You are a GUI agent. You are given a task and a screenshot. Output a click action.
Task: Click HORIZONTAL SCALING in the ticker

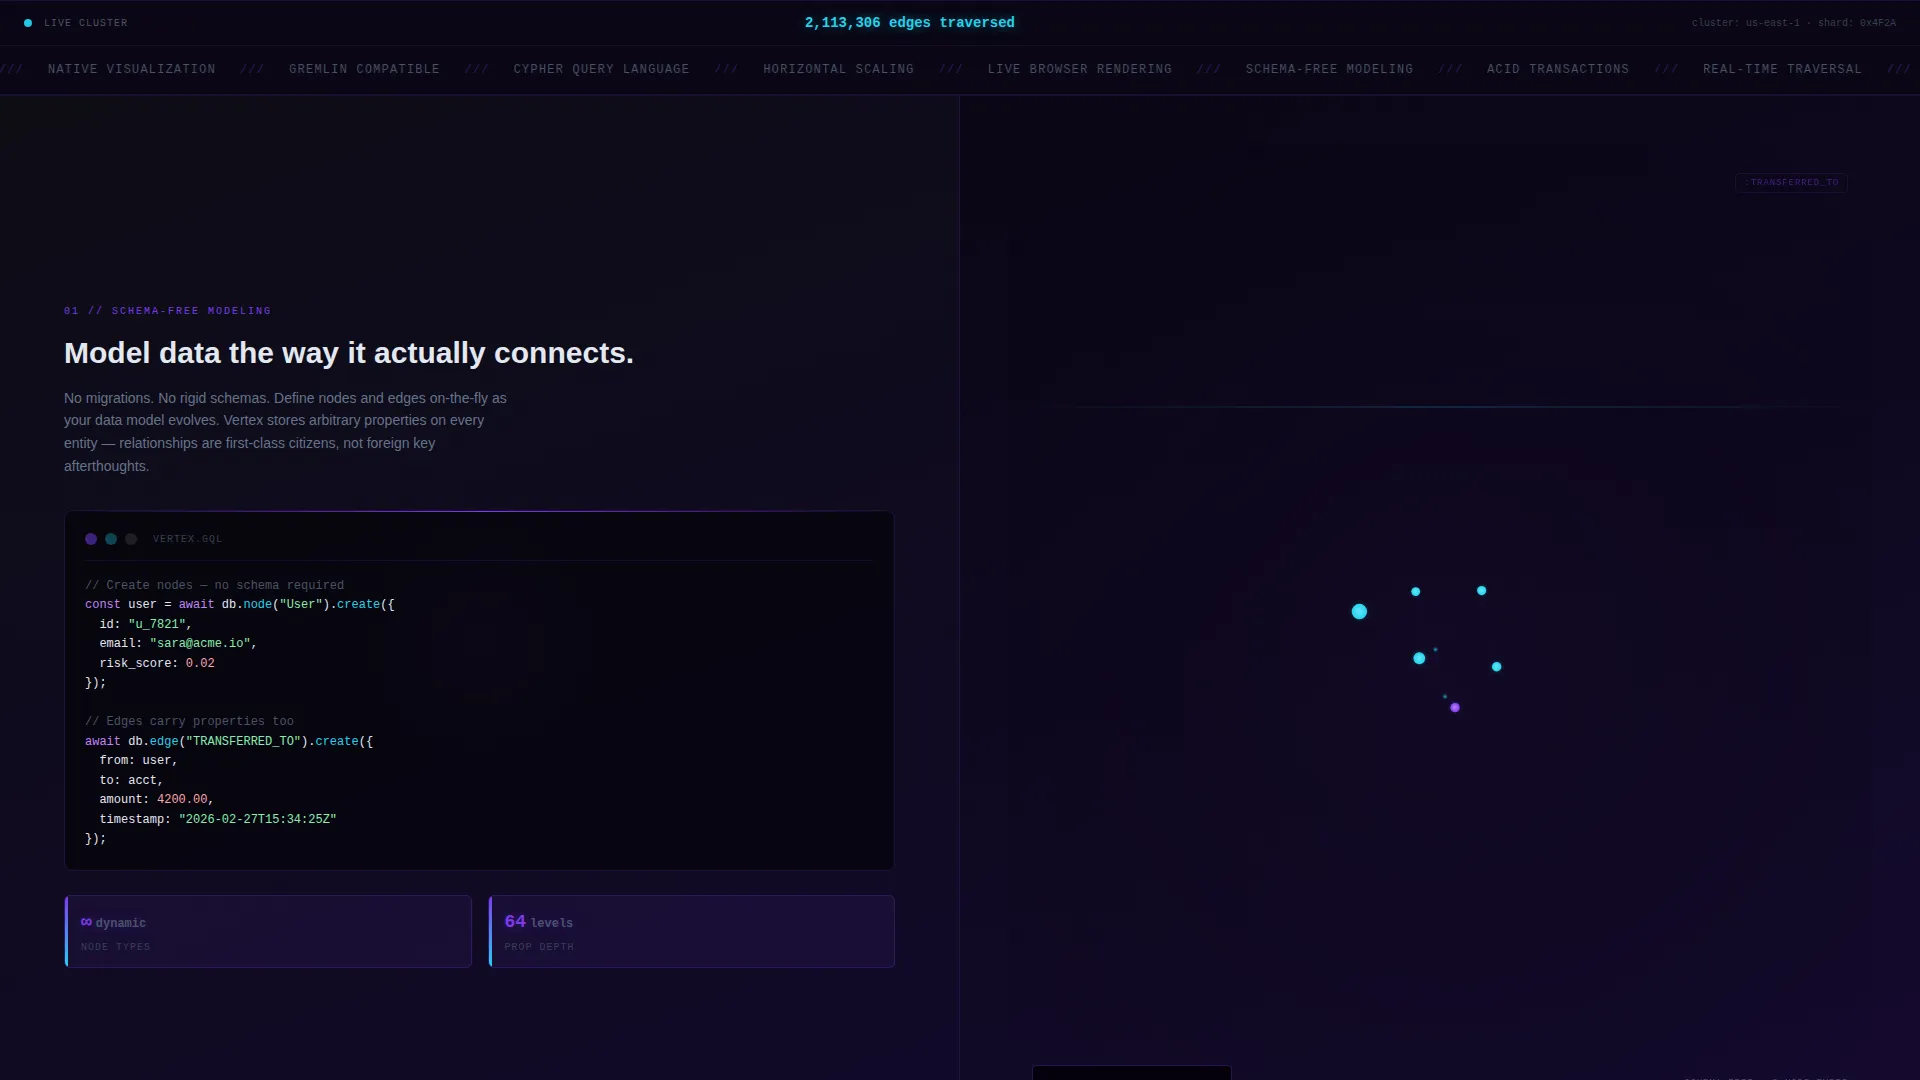pos(839,69)
